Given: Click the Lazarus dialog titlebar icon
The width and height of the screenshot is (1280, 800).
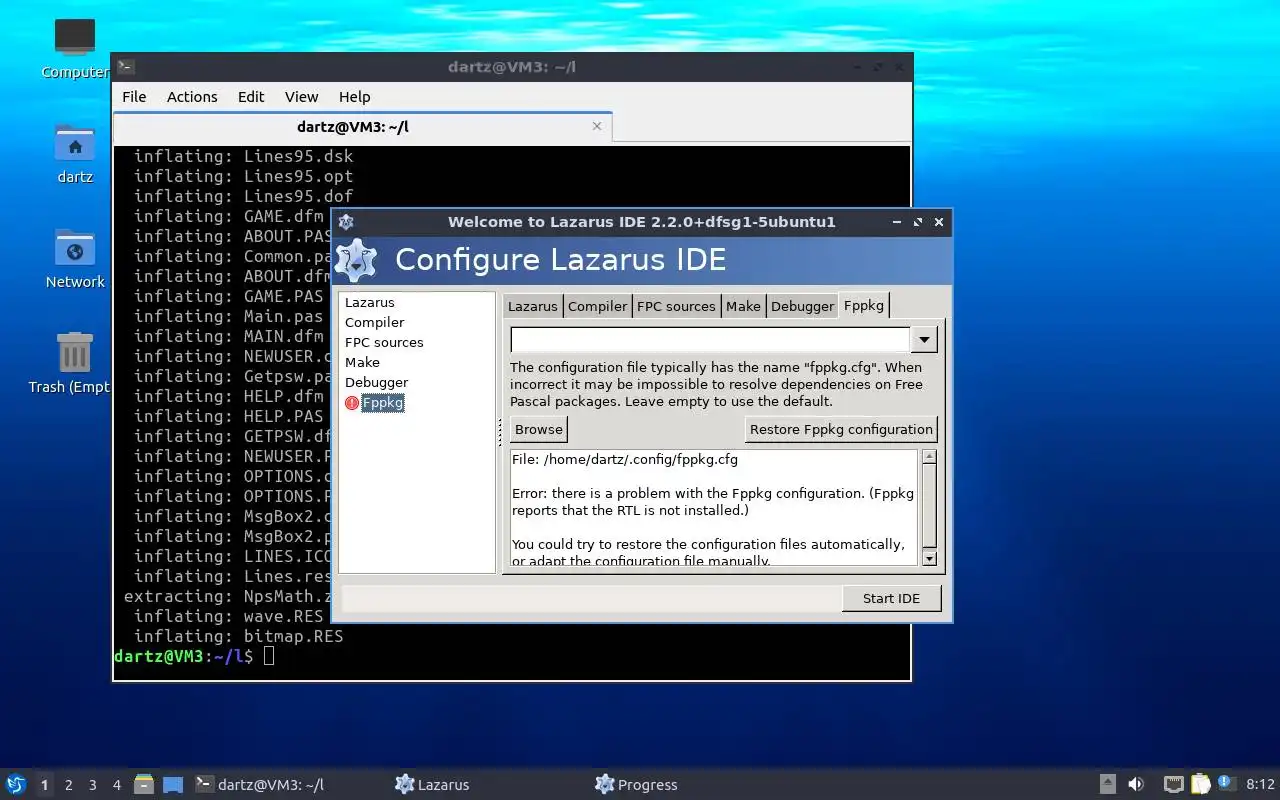Looking at the screenshot, I should point(346,222).
